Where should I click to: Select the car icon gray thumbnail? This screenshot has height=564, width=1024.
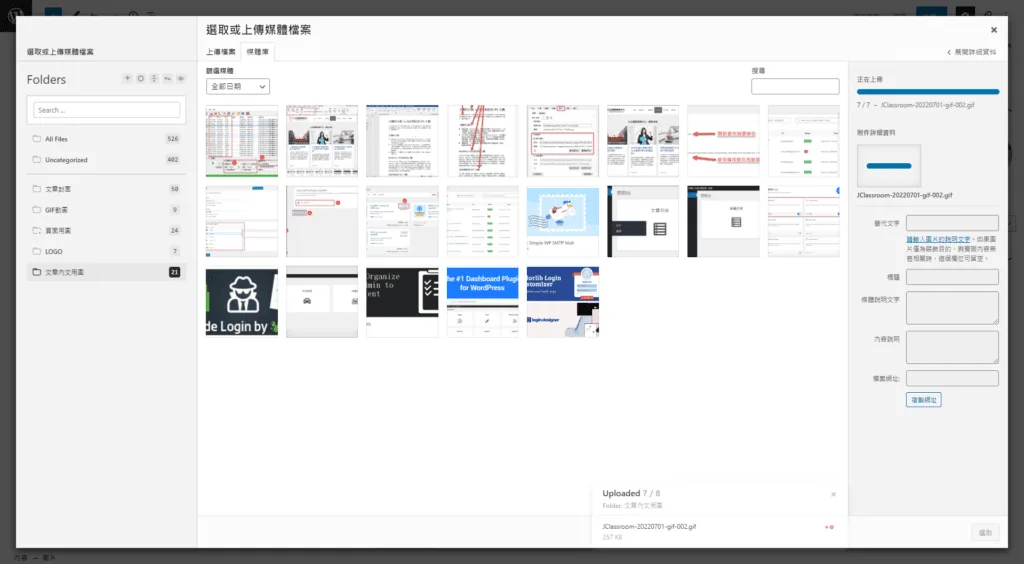pyautogui.click(x=322, y=302)
